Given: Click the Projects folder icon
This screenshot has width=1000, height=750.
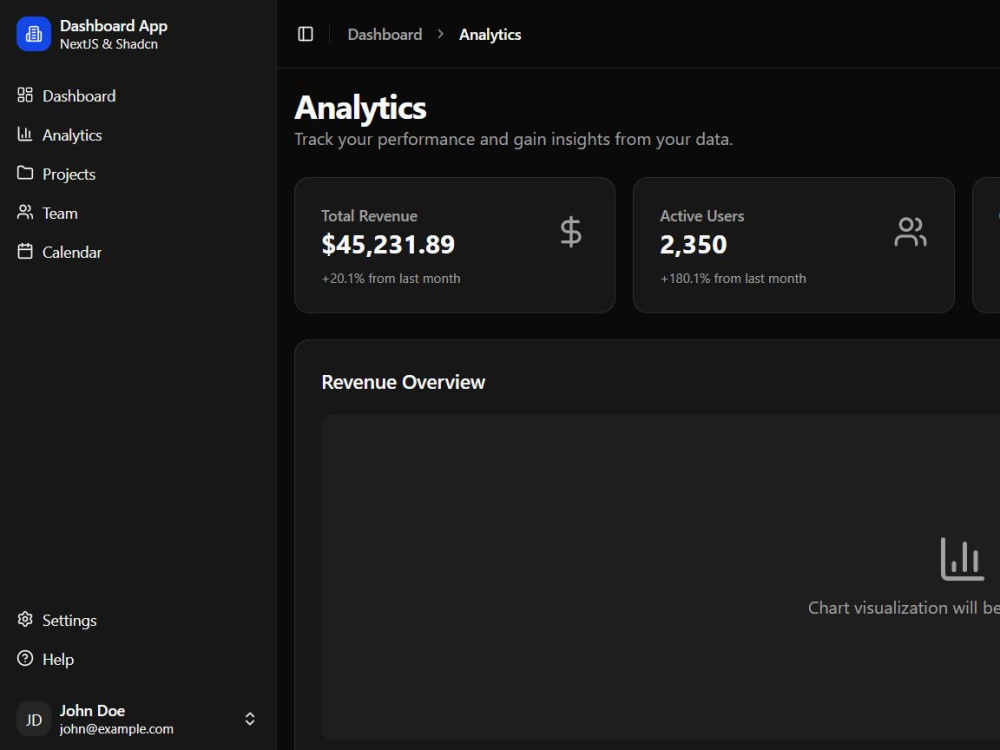Looking at the screenshot, I should [25, 173].
